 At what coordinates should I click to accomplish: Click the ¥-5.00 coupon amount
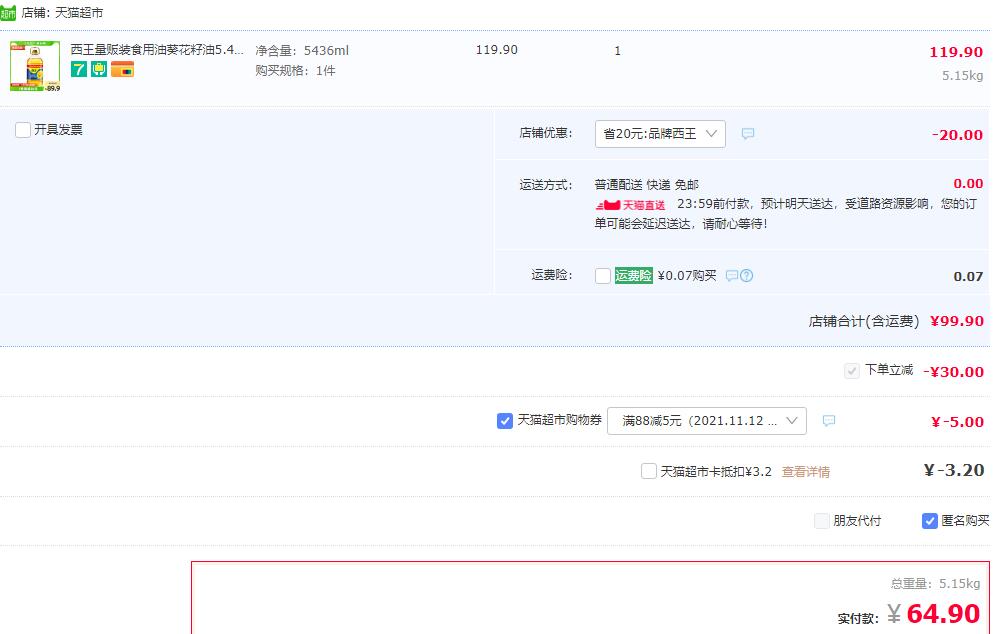pyautogui.click(x=957, y=422)
